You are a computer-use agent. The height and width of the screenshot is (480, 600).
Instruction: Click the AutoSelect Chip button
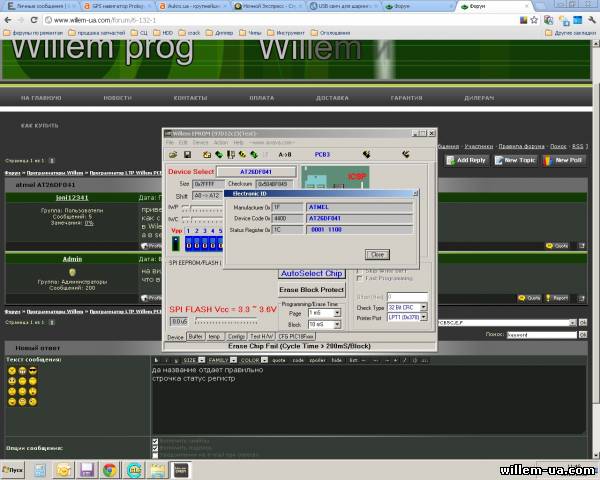pos(311,273)
